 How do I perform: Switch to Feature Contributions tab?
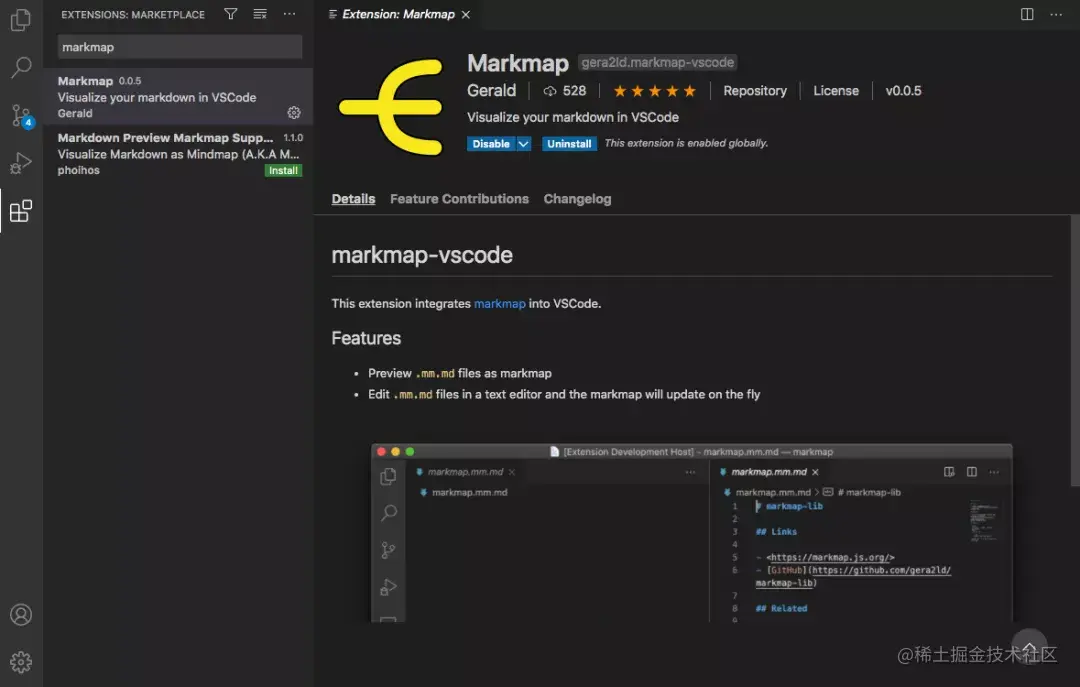pos(459,199)
